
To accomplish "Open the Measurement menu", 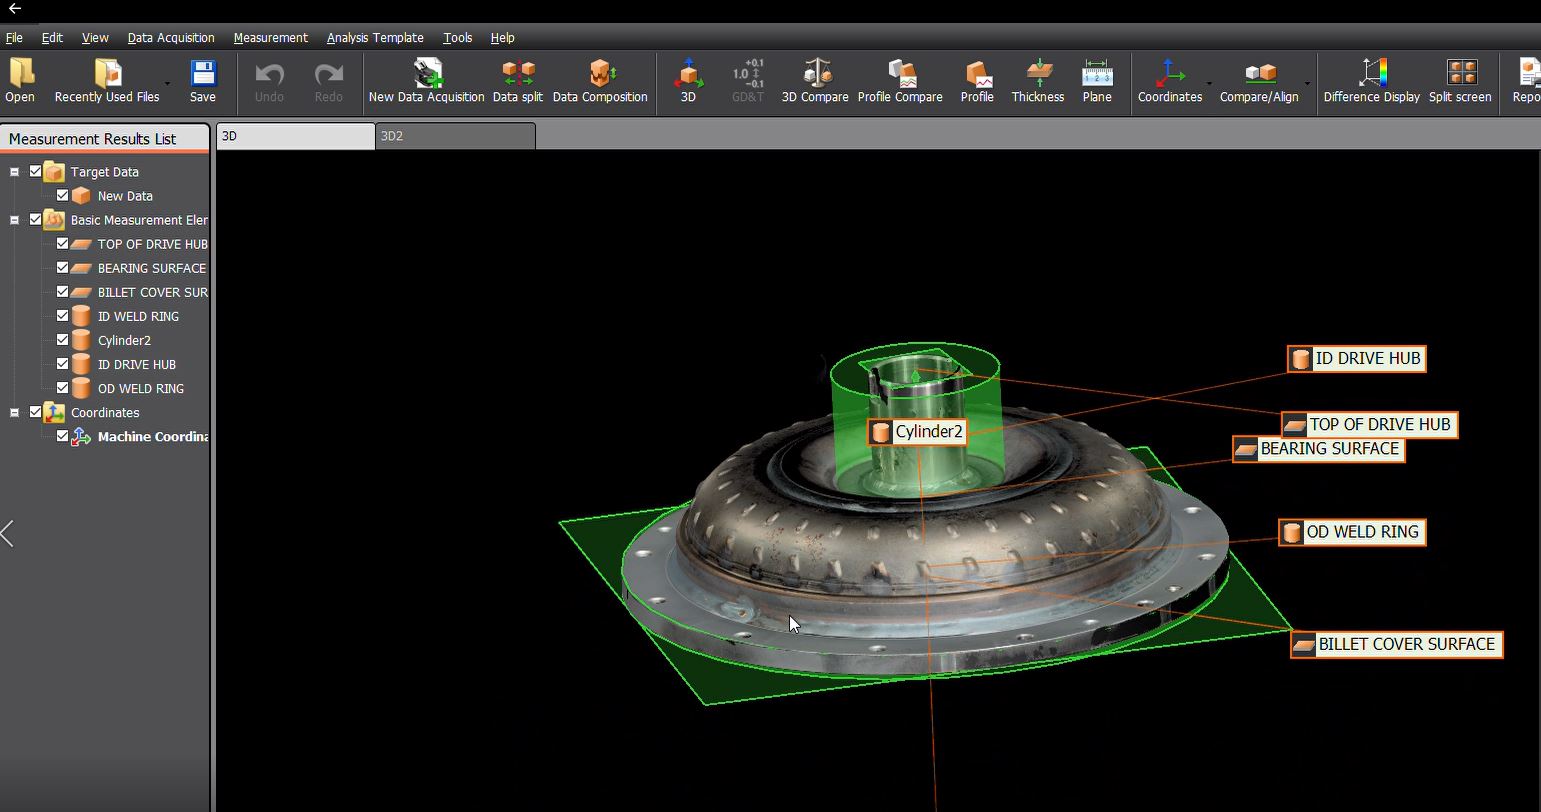I will tap(271, 38).
